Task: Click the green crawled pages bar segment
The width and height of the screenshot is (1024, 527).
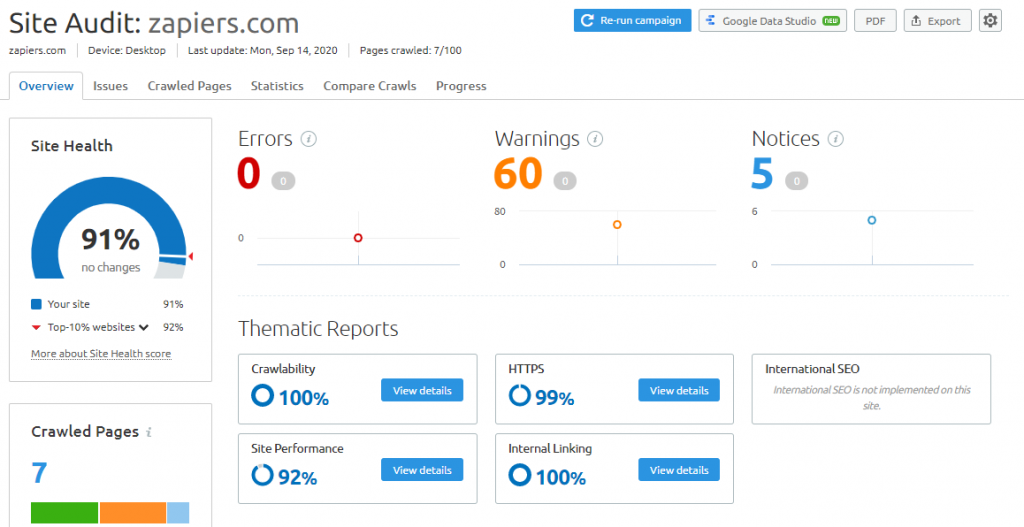Action: click(x=65, y=513)
